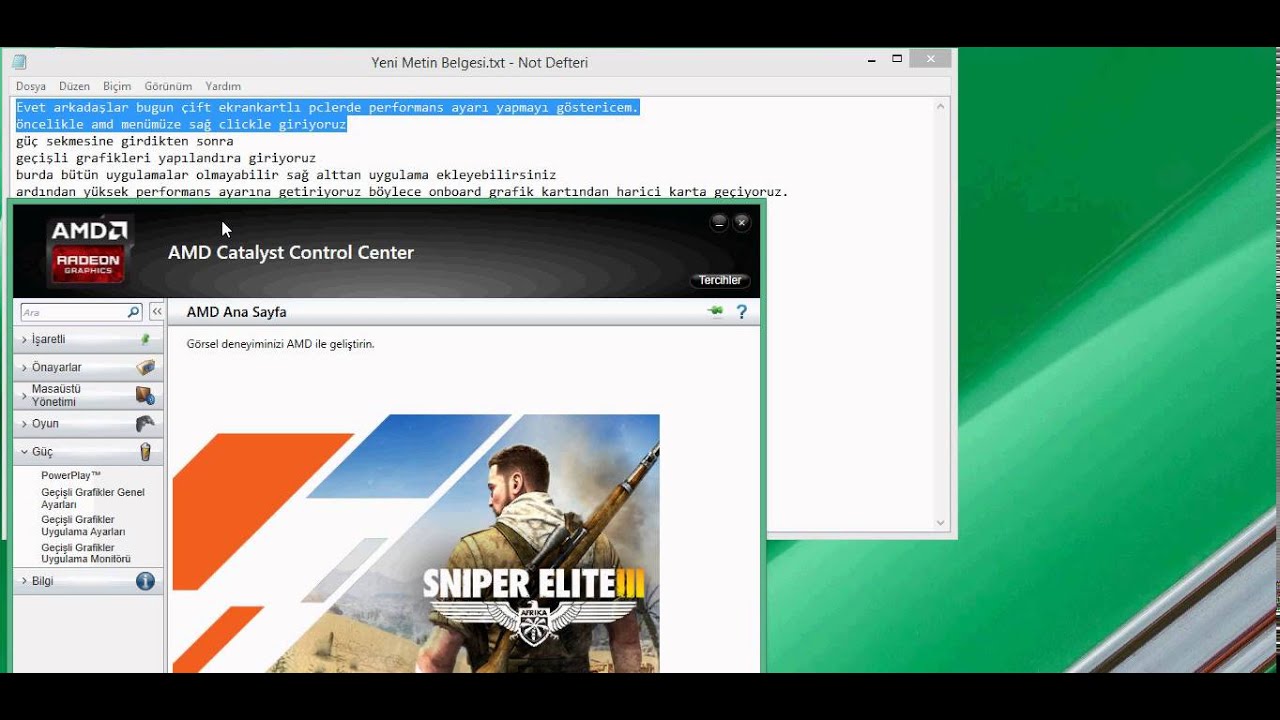Click the 'AMD Ana Sayfa' heading
This screenshot has height=720, width=1280.
click(237, 312)
